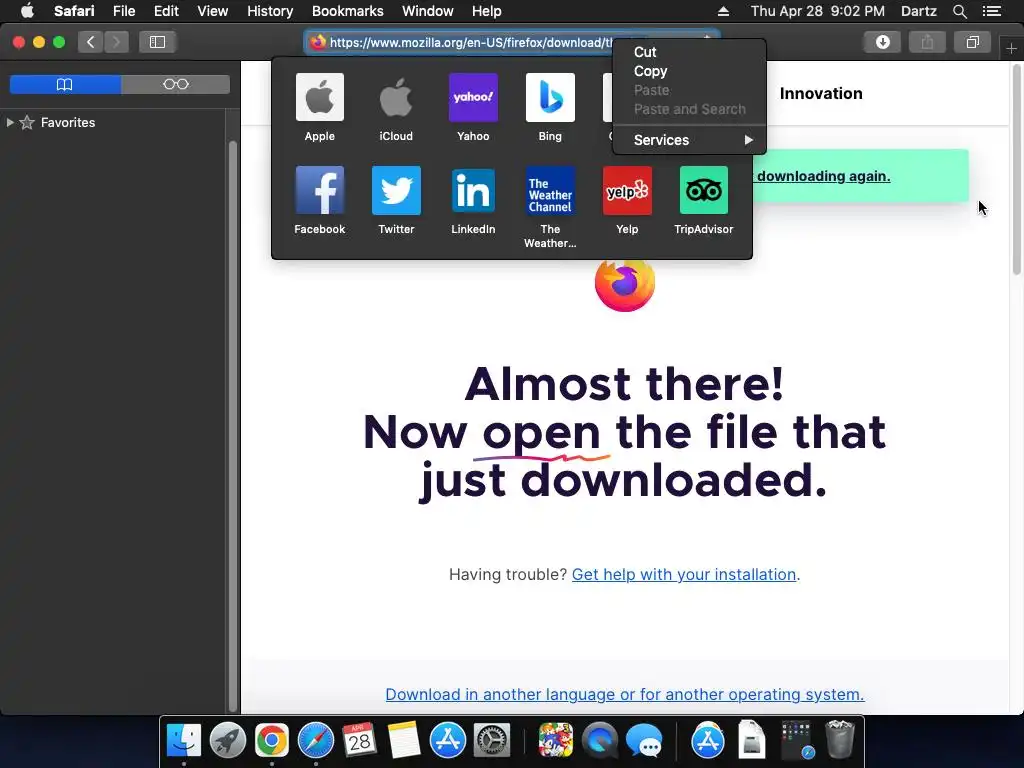Open the Window menu

428,11
